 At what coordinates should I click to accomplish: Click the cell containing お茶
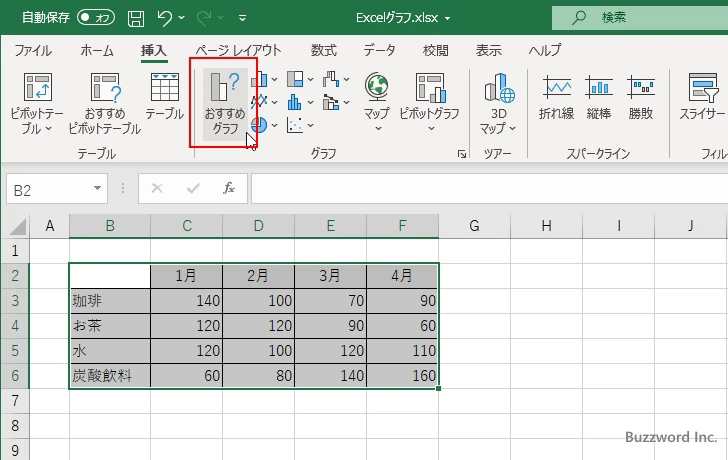click(110, 326)
